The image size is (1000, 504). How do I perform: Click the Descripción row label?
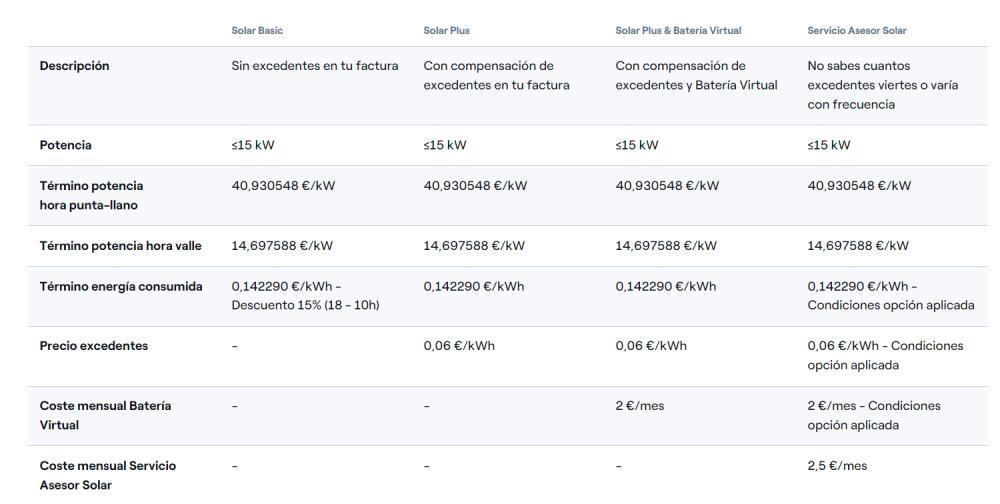click(74, 66)
